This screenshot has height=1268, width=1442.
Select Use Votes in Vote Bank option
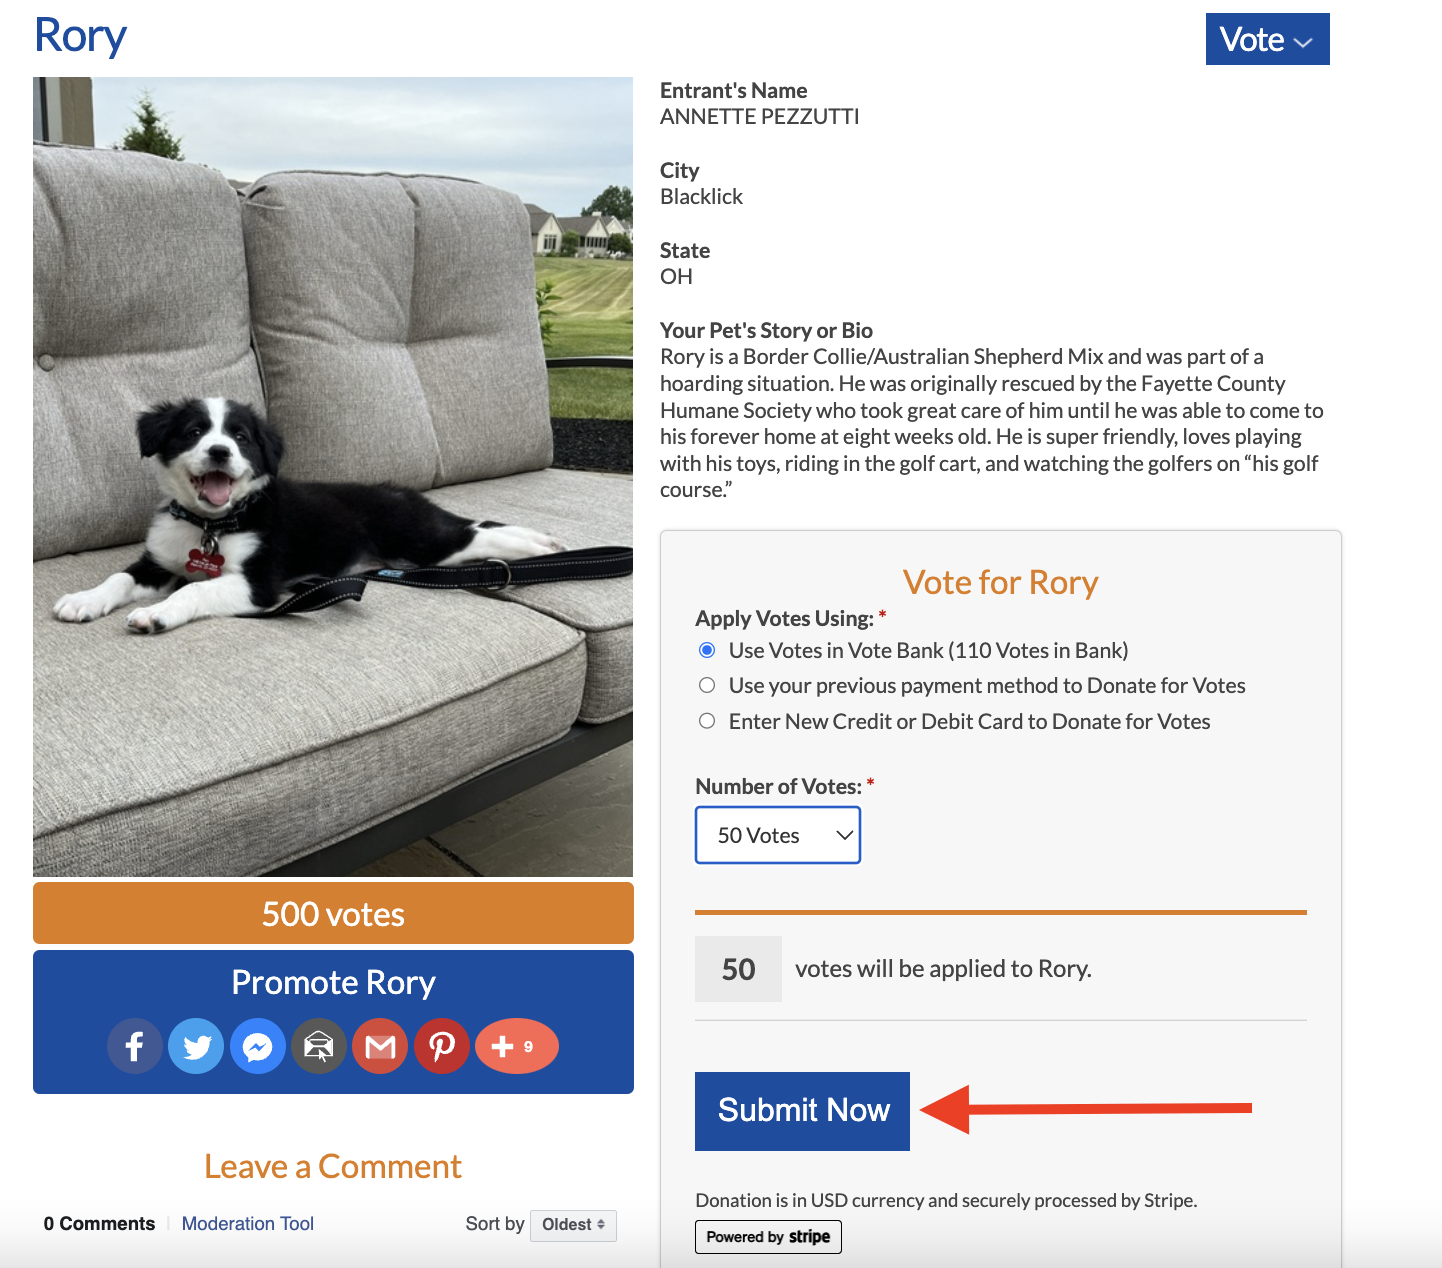pyautogui.click(x=707, y=650)
